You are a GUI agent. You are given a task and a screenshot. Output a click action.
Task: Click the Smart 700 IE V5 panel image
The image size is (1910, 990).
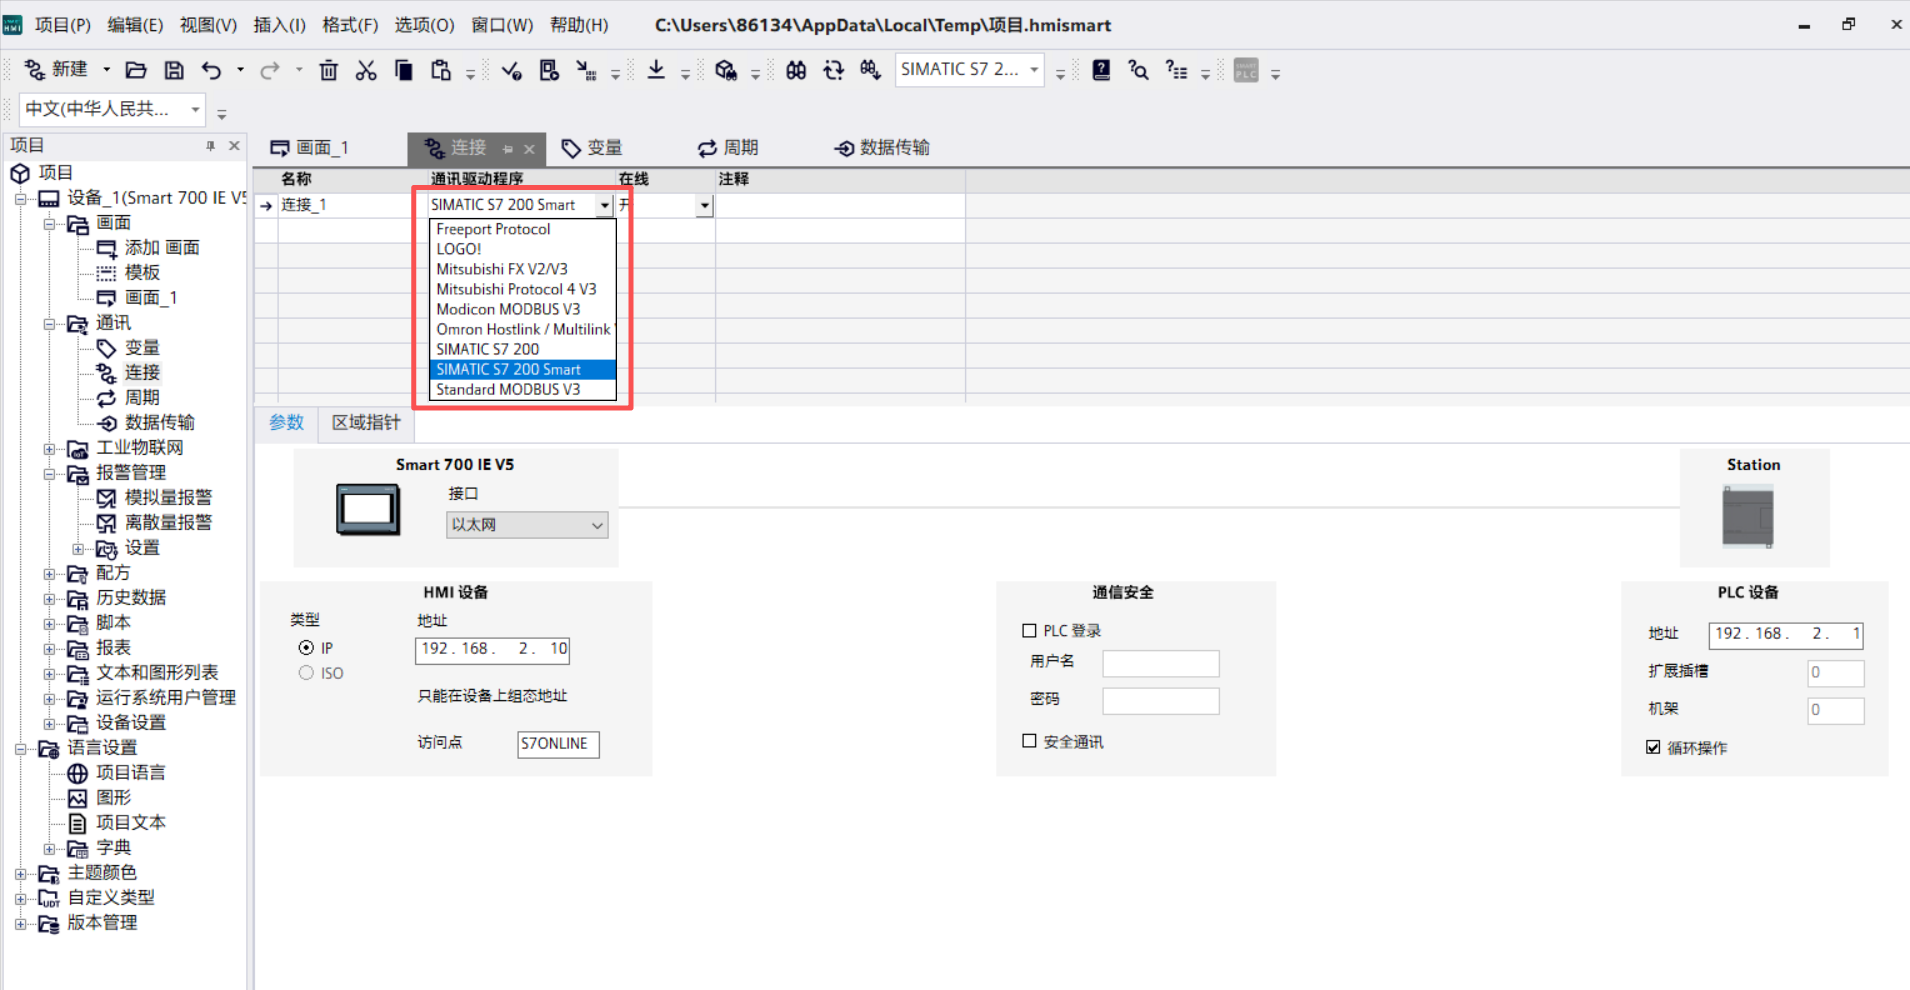click(x=368, y=509)
